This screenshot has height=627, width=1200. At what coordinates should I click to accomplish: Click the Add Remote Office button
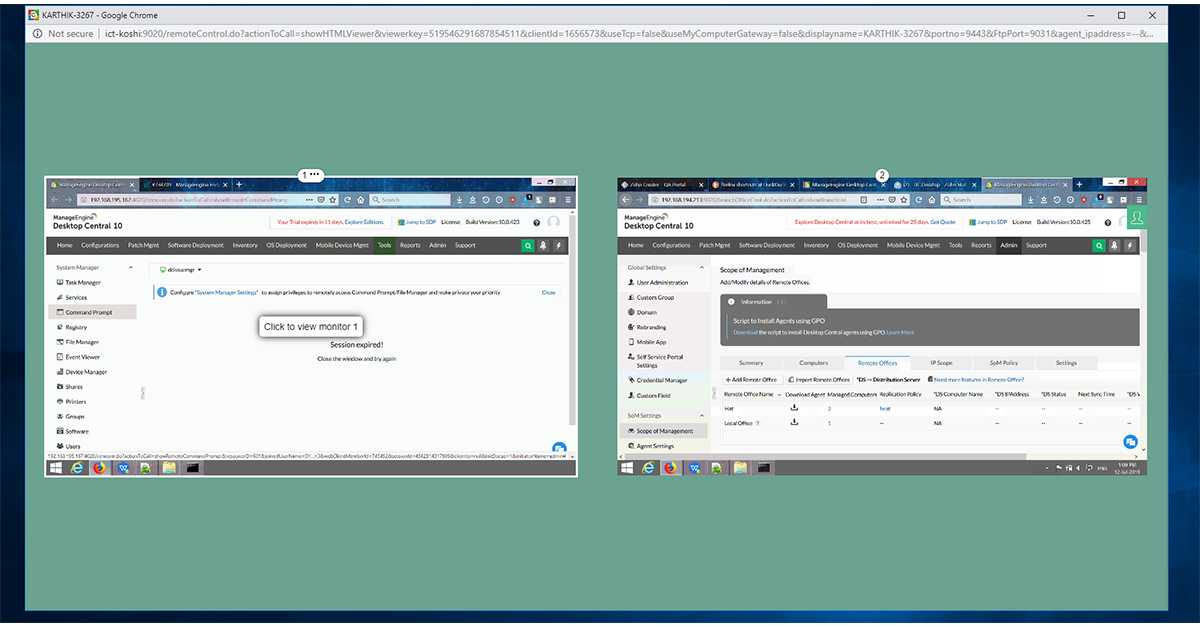(753, 379)
